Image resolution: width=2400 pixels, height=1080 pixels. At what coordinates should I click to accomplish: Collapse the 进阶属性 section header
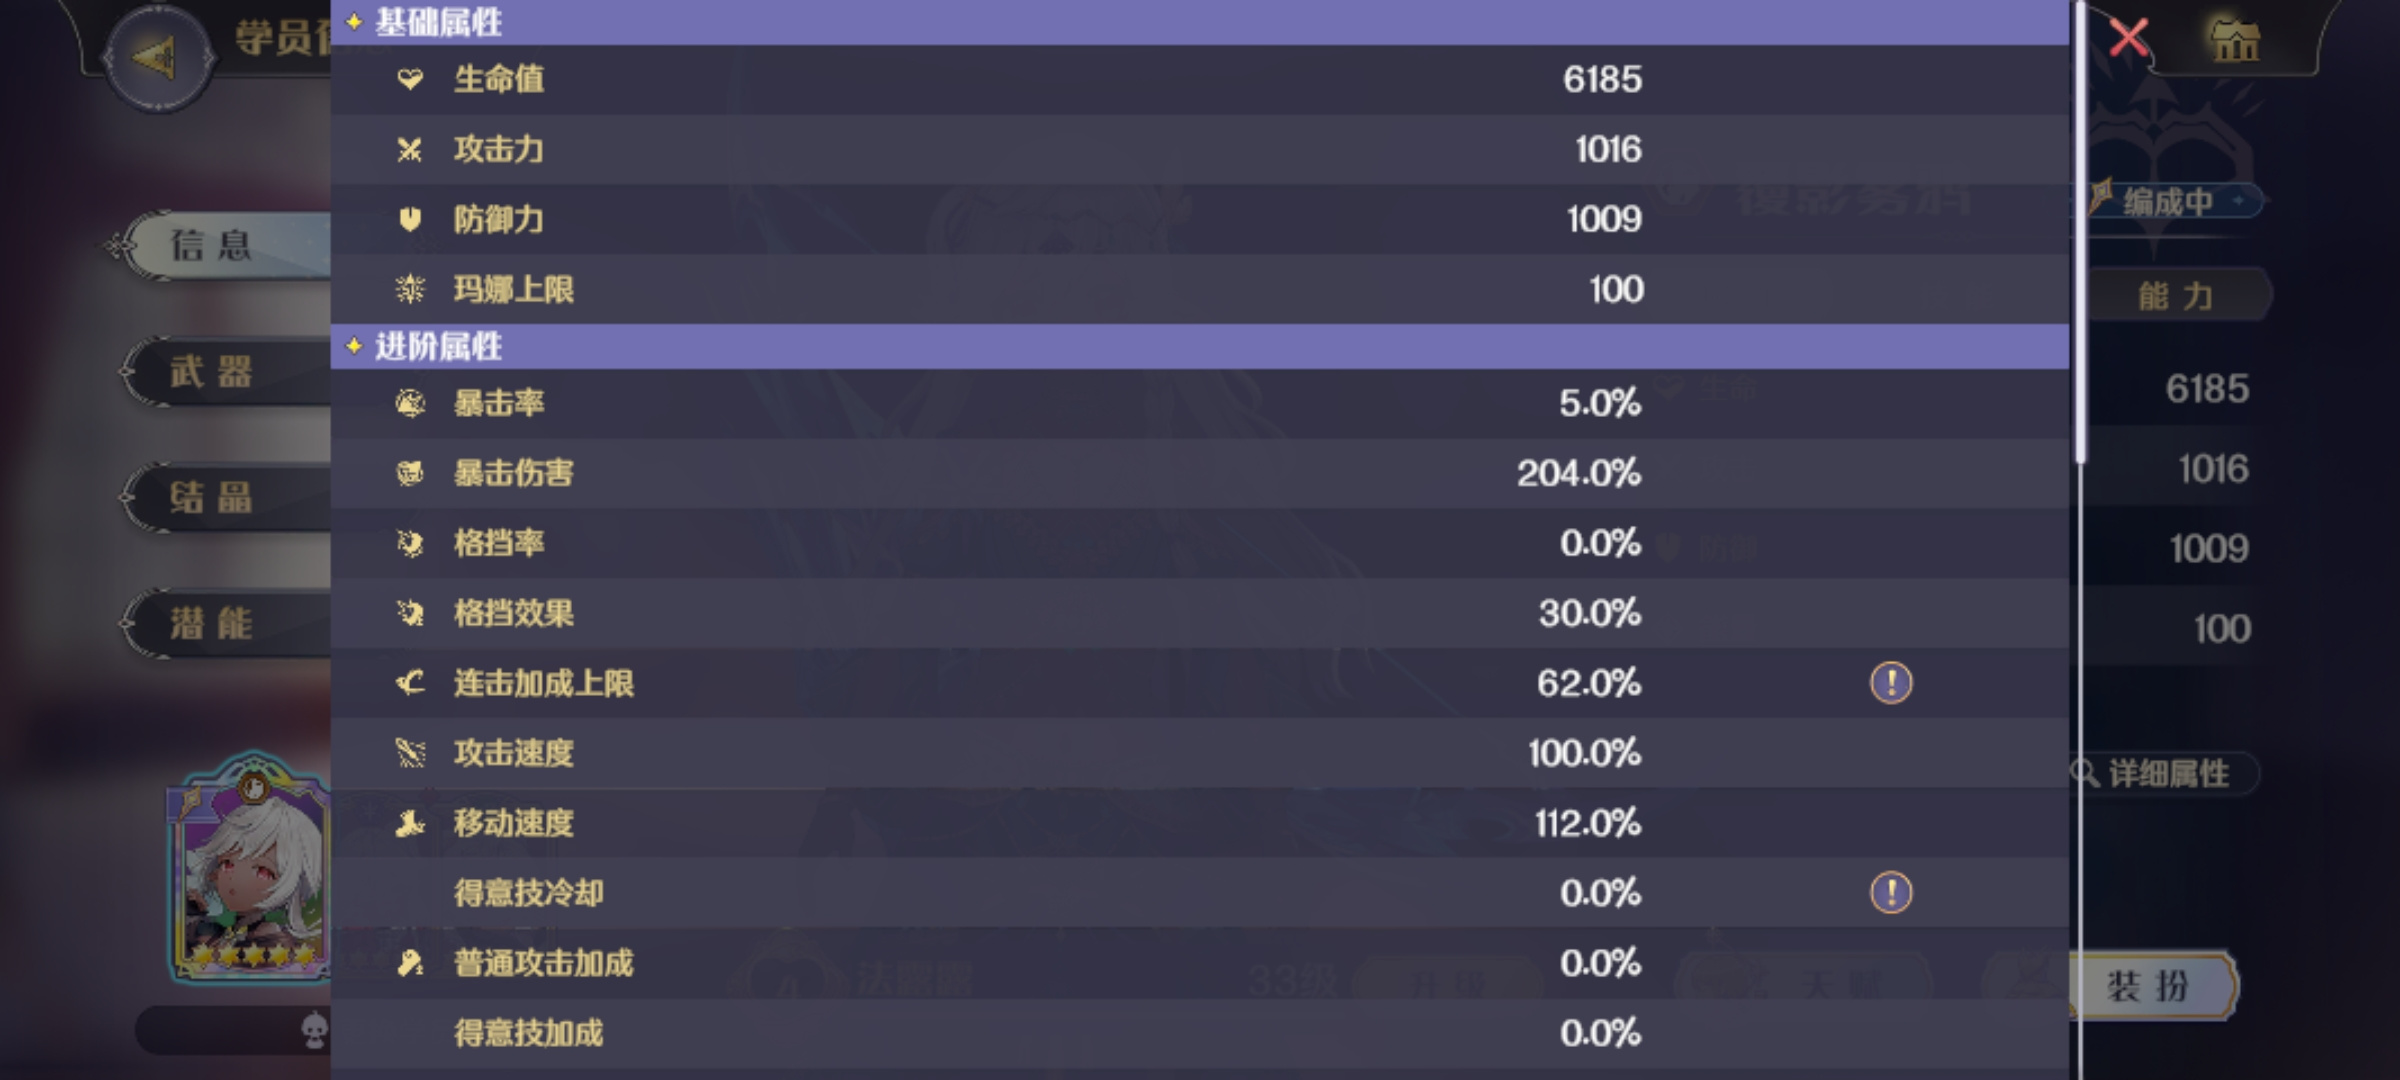coord(1200,346)
